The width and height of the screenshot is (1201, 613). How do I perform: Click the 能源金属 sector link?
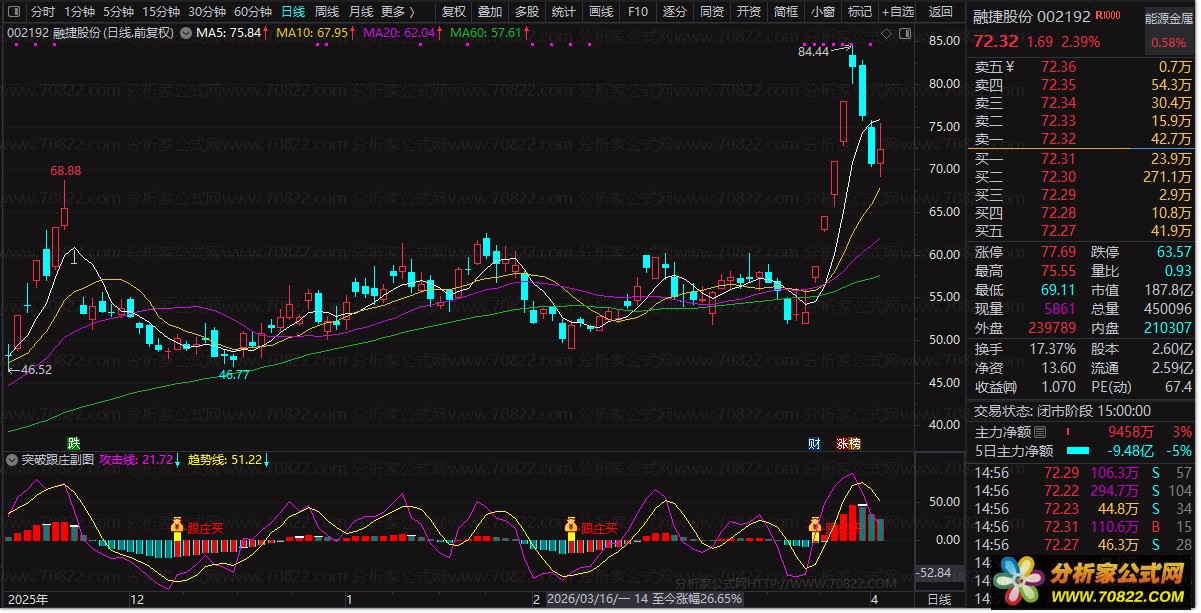pos(1169,18)
